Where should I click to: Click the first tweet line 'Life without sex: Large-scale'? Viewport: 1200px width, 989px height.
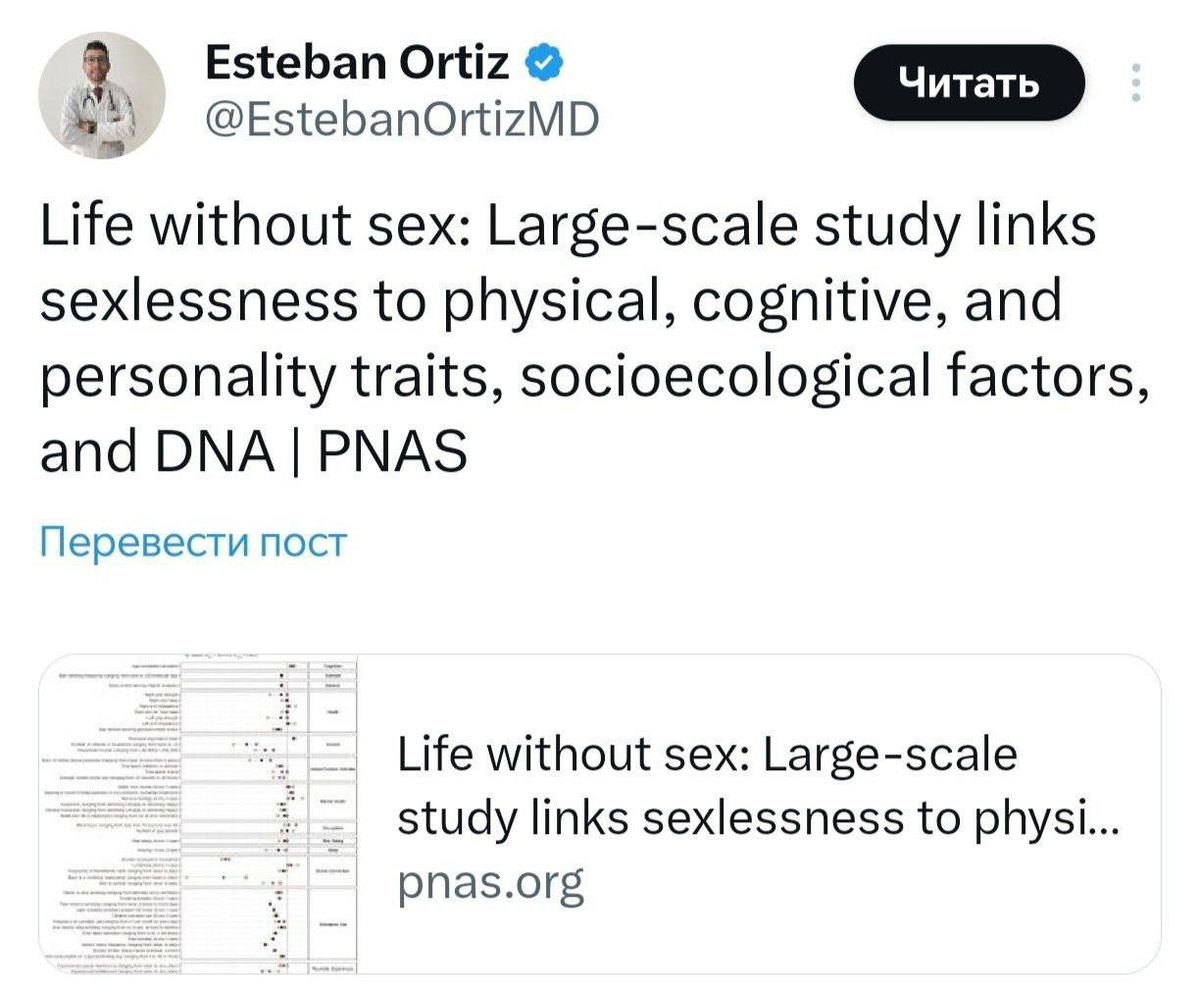(x=568, y=228)
